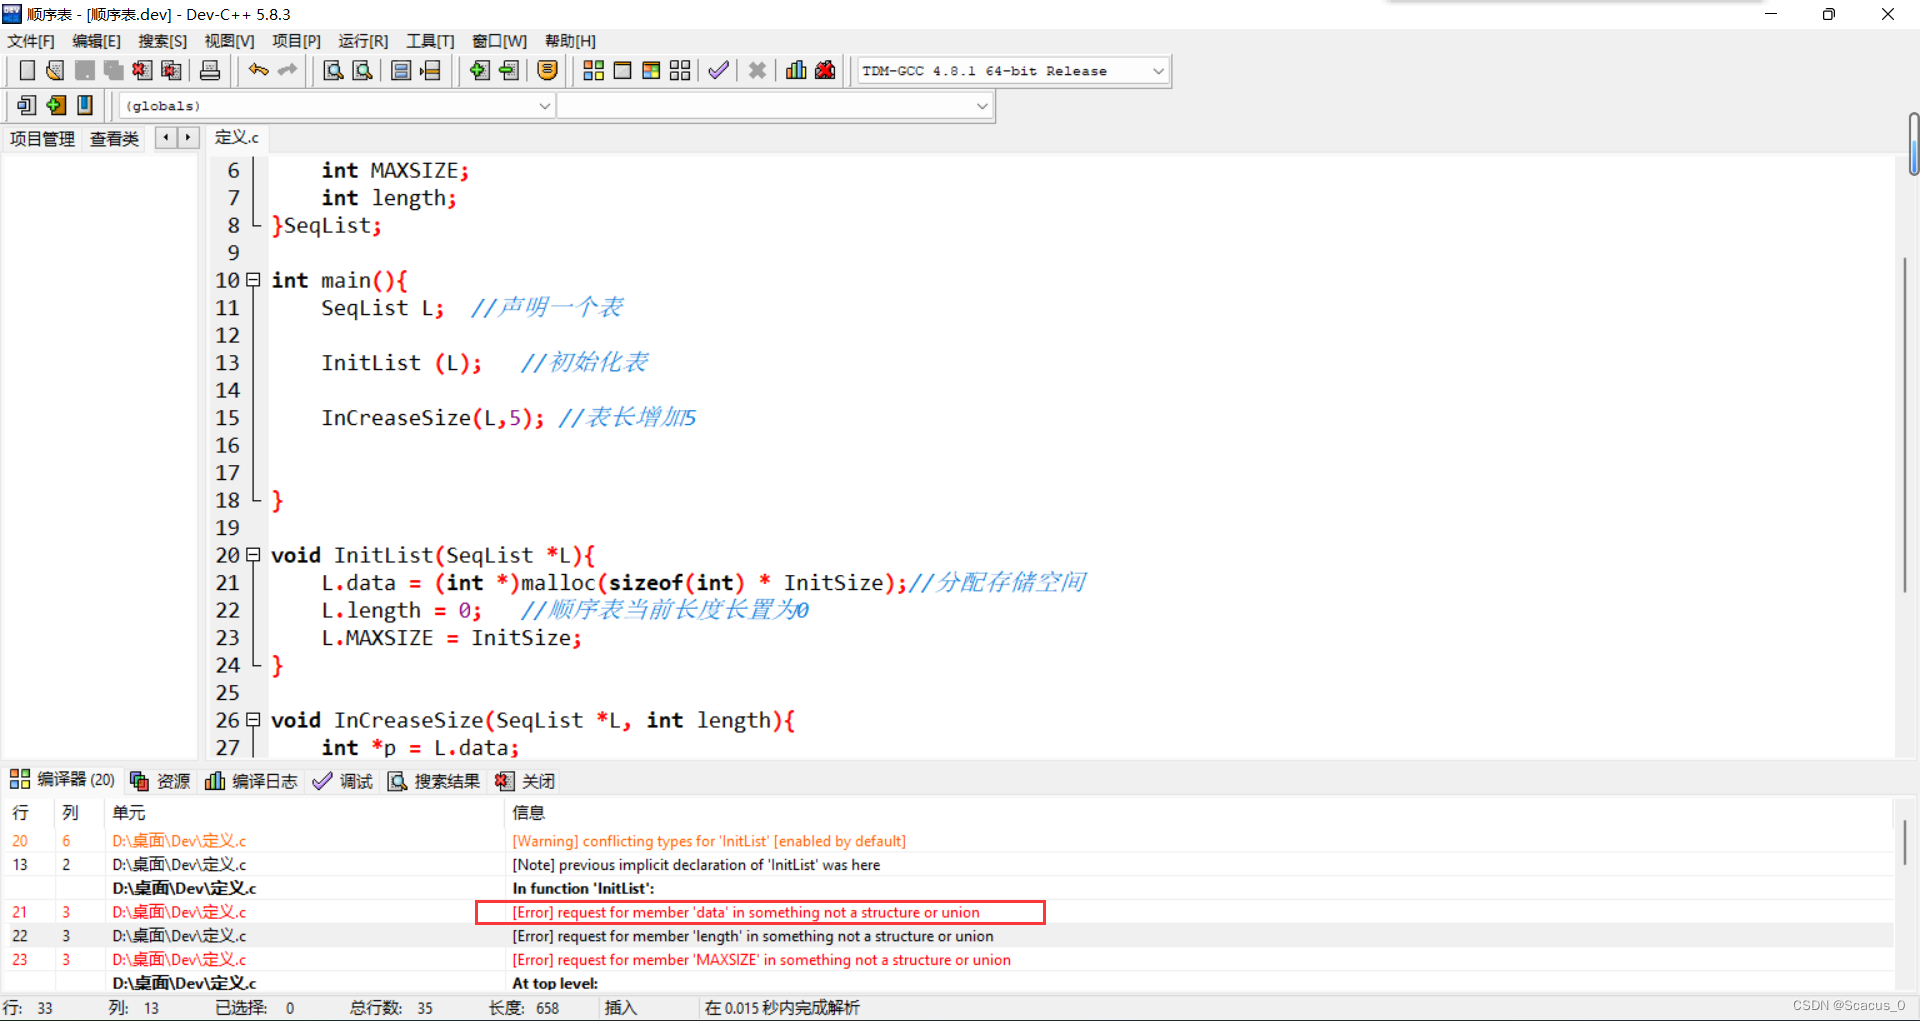The height and width of the screenshot is (1021, 1920).
Task: Switch to the 查看类 panel tab
Action: (114, 138)
